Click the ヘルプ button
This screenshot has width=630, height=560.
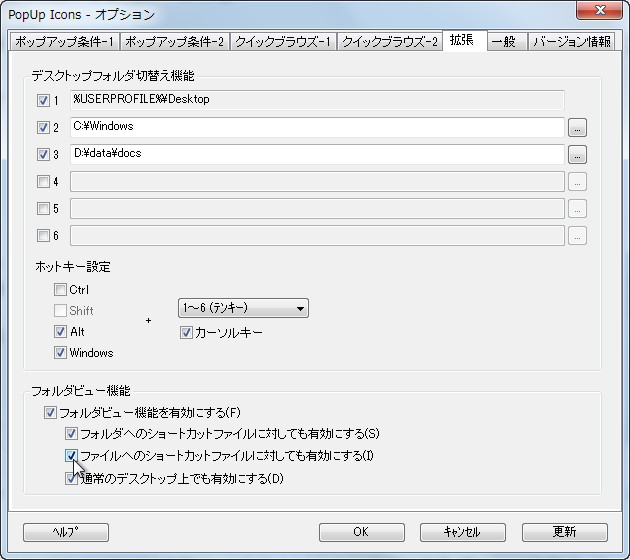pos(66,532)
